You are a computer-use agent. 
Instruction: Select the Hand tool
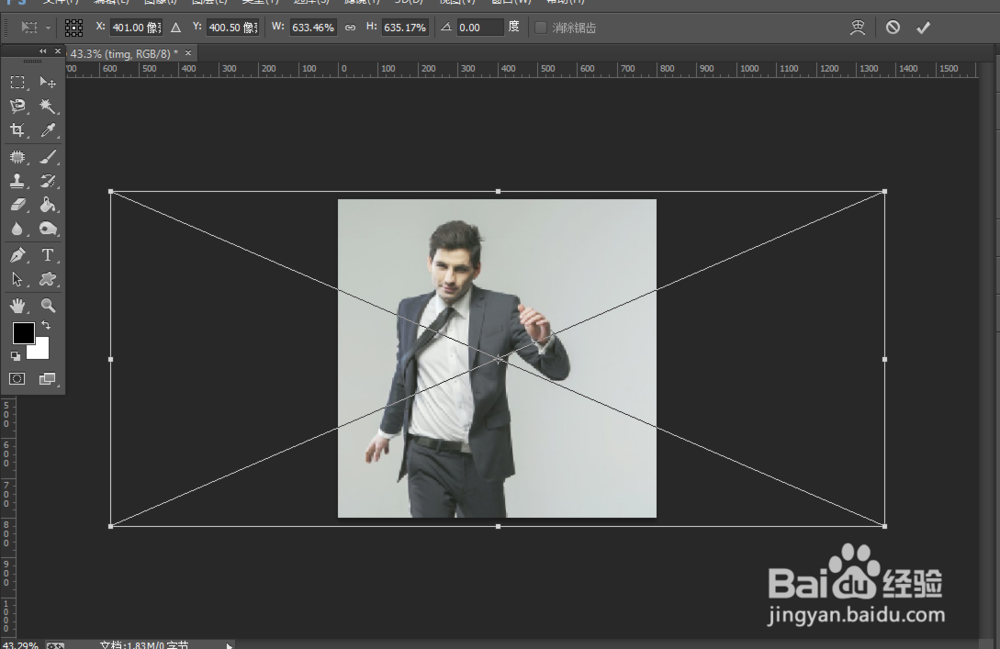click(17, 305)
